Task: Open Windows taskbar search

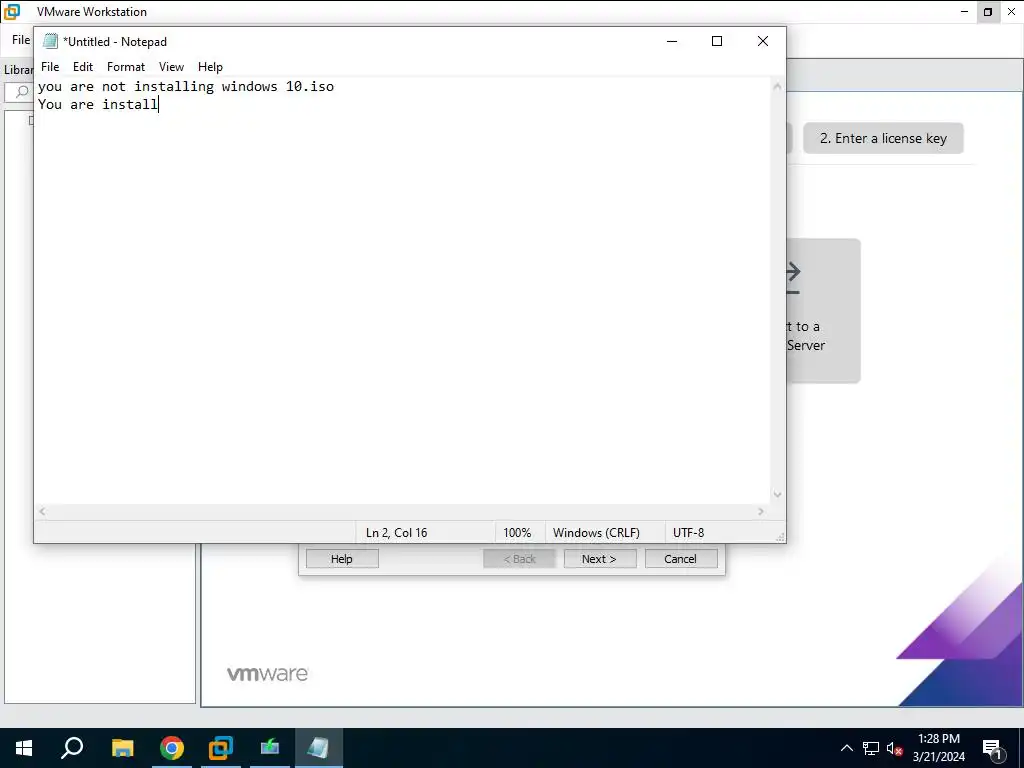Action: pyautogui.click(x=72, y=748)
